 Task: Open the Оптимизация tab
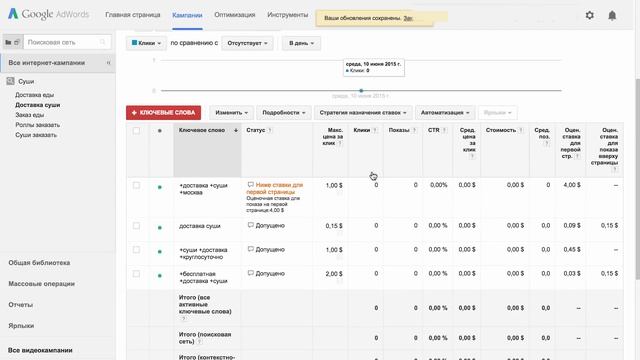[235, 15]
